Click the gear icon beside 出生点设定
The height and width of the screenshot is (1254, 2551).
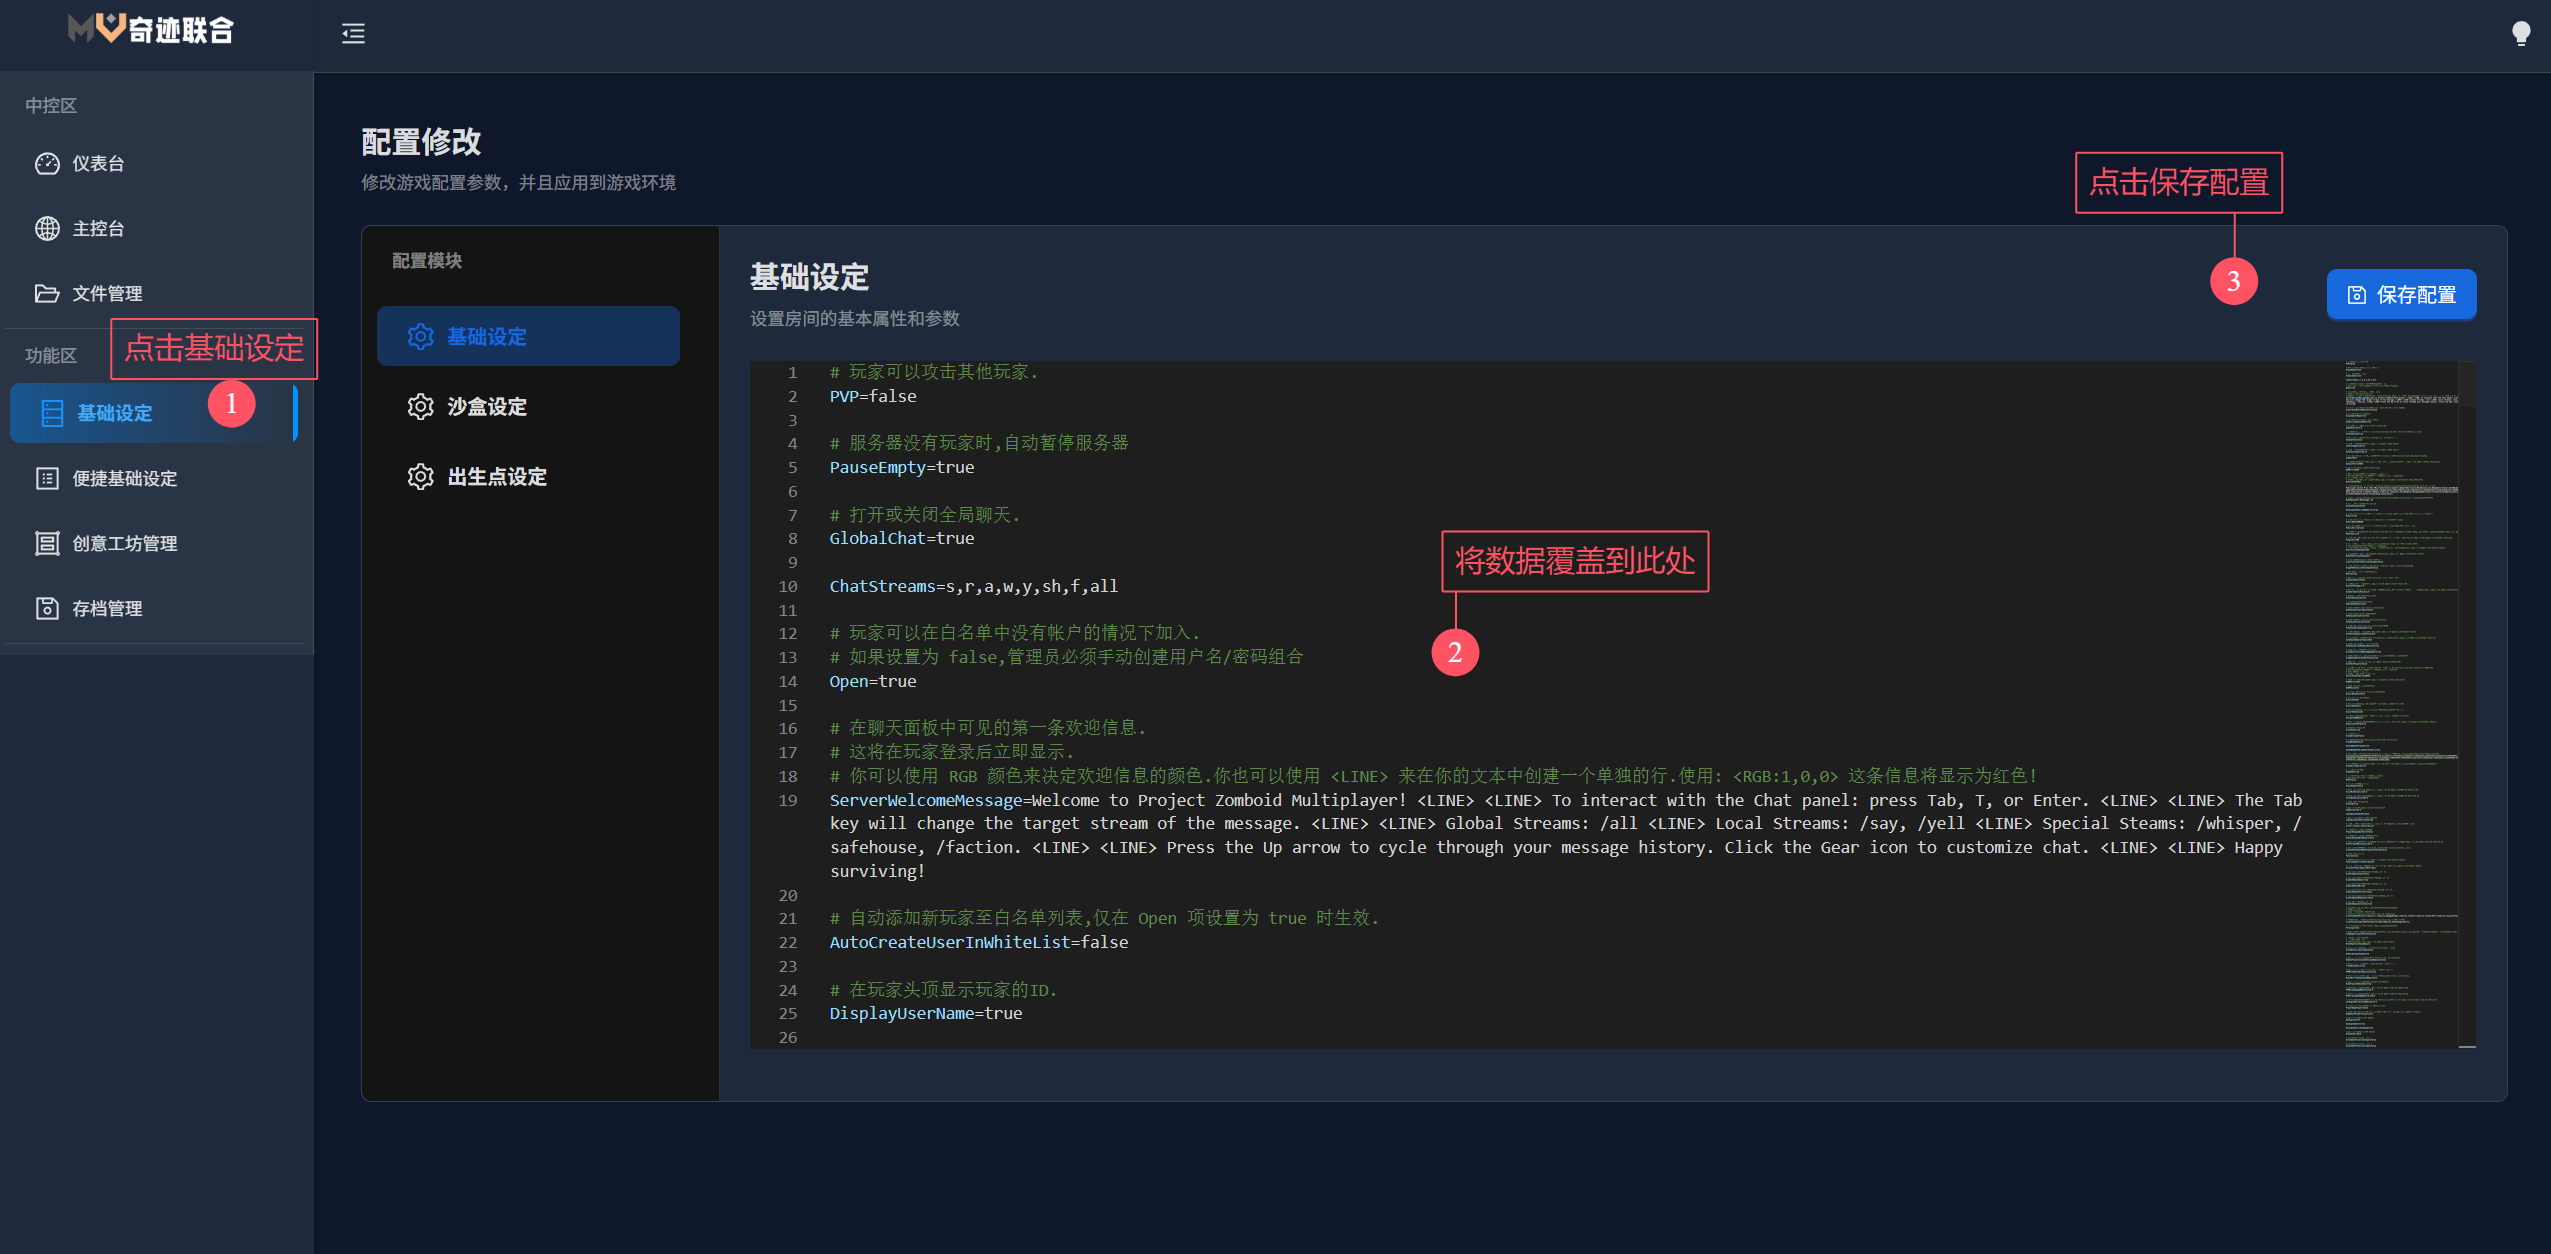click(x=420, y=477)
